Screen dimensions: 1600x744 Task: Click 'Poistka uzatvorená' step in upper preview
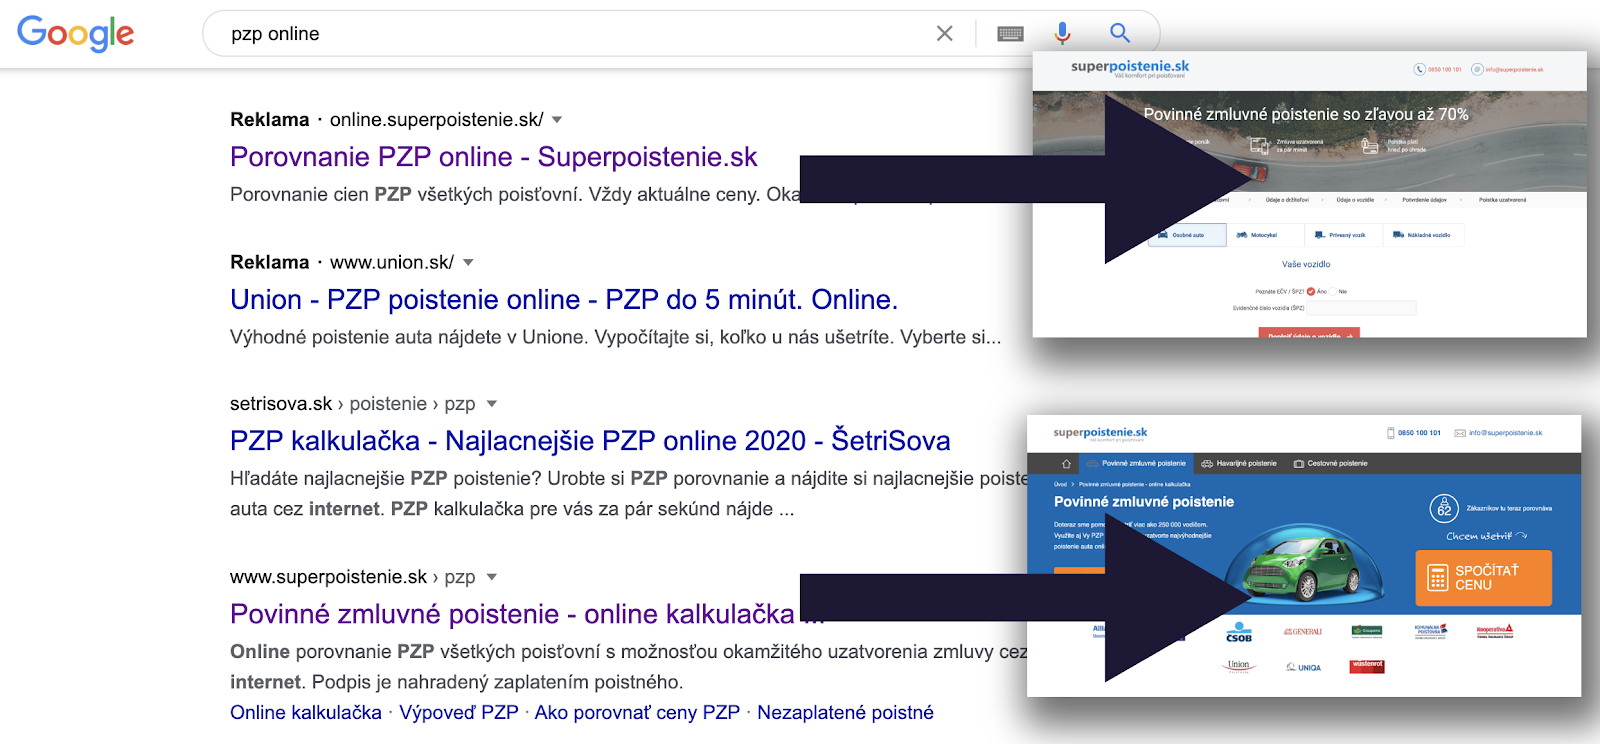coord(1502,200)
